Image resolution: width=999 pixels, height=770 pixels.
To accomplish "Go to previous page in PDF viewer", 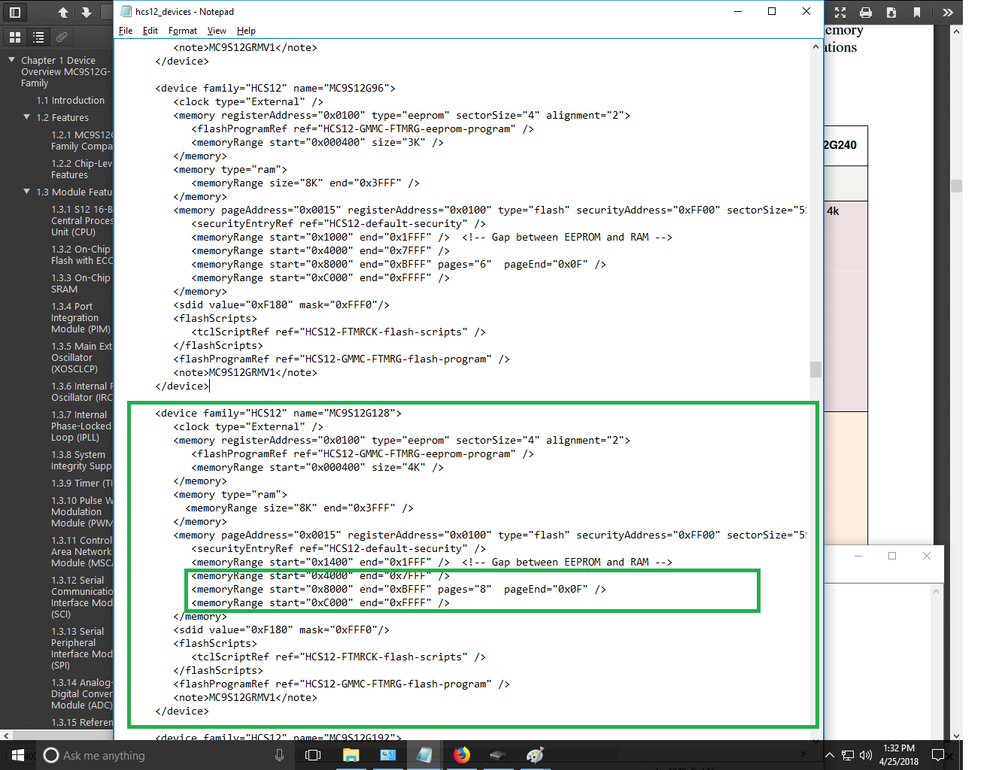I will pyautogui.click(x=63, y=12).
